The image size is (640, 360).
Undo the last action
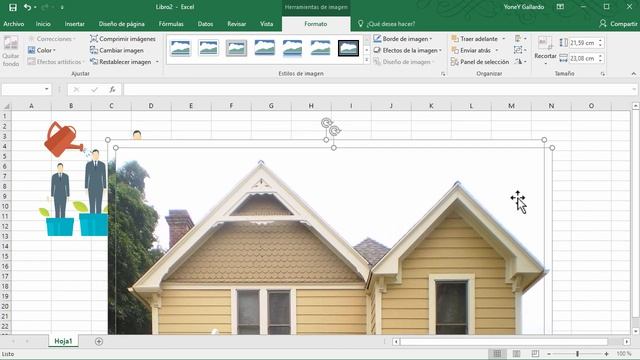click(x=27, y=7)
